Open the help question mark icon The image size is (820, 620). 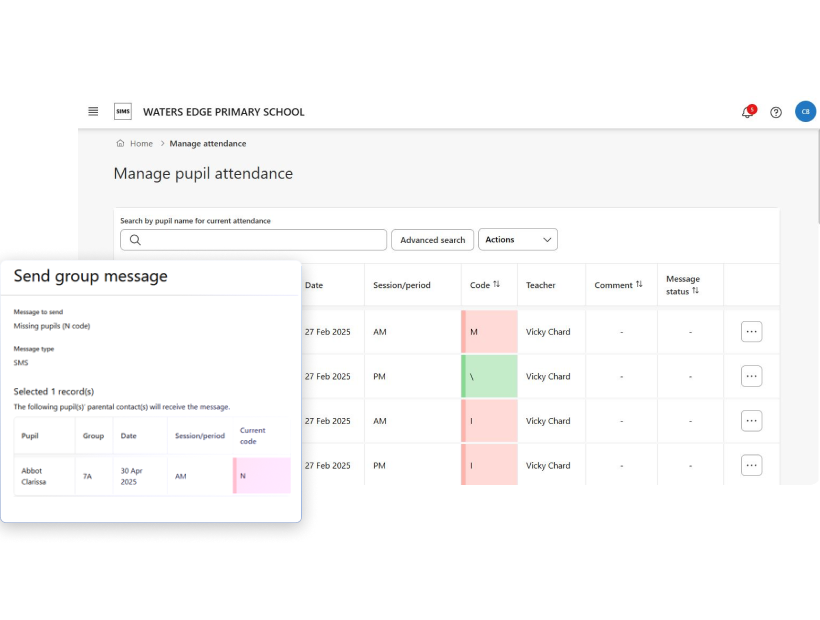point(776,112)
